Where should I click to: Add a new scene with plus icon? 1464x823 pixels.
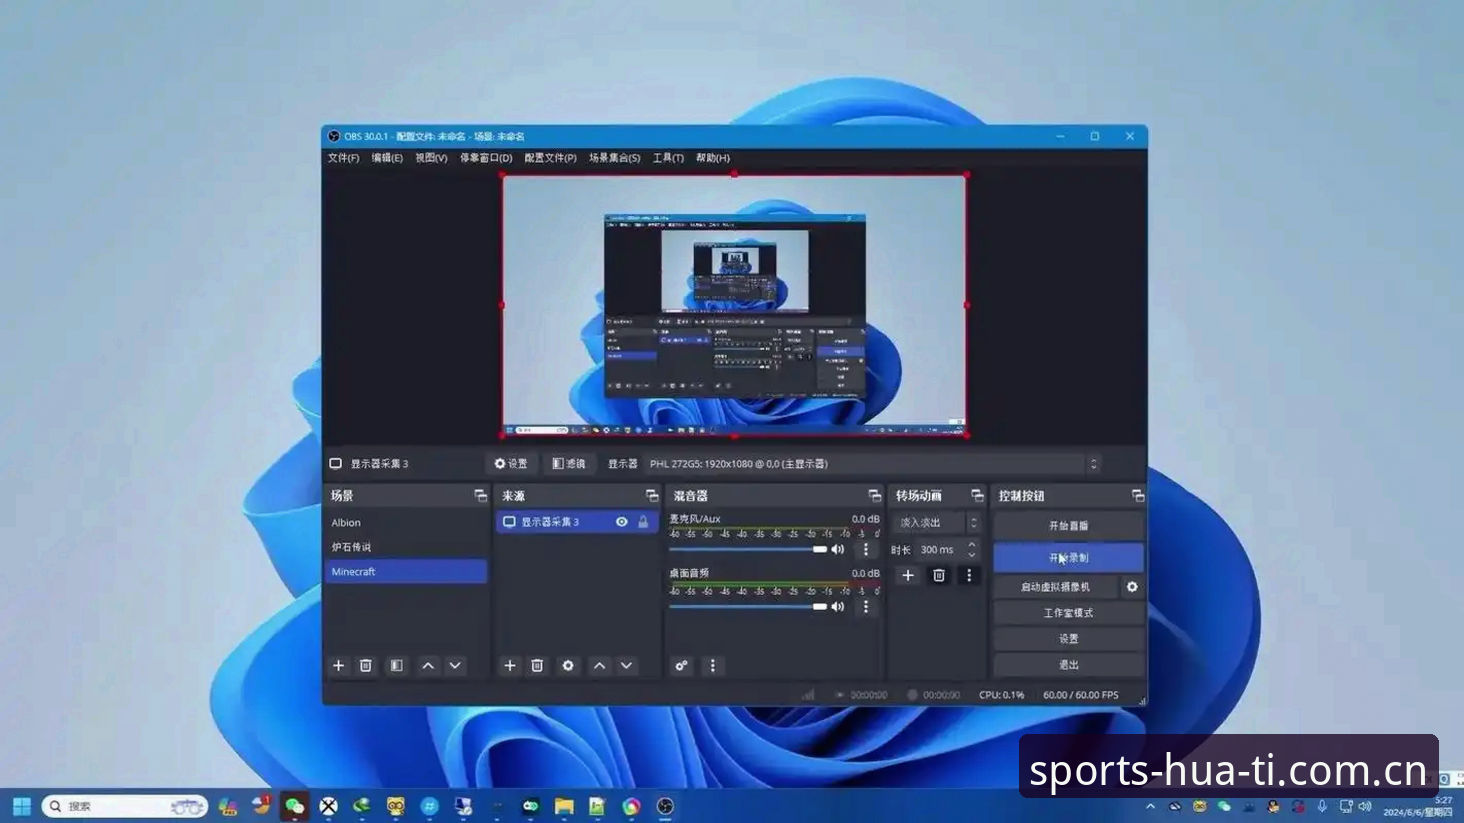tap(338, 666)
